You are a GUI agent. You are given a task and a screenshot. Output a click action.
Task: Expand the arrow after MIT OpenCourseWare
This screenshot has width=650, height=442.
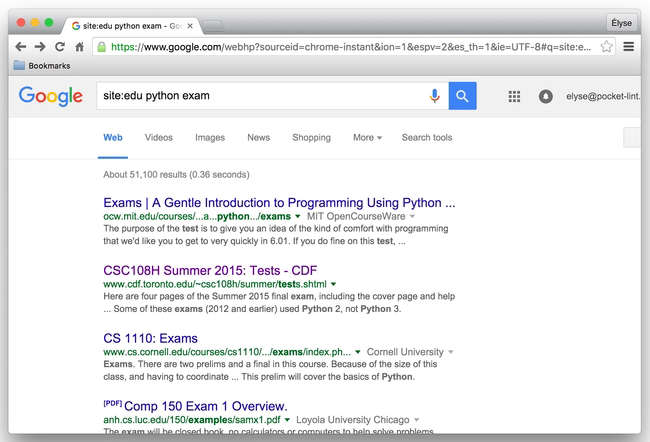click(x=412, y=216)
